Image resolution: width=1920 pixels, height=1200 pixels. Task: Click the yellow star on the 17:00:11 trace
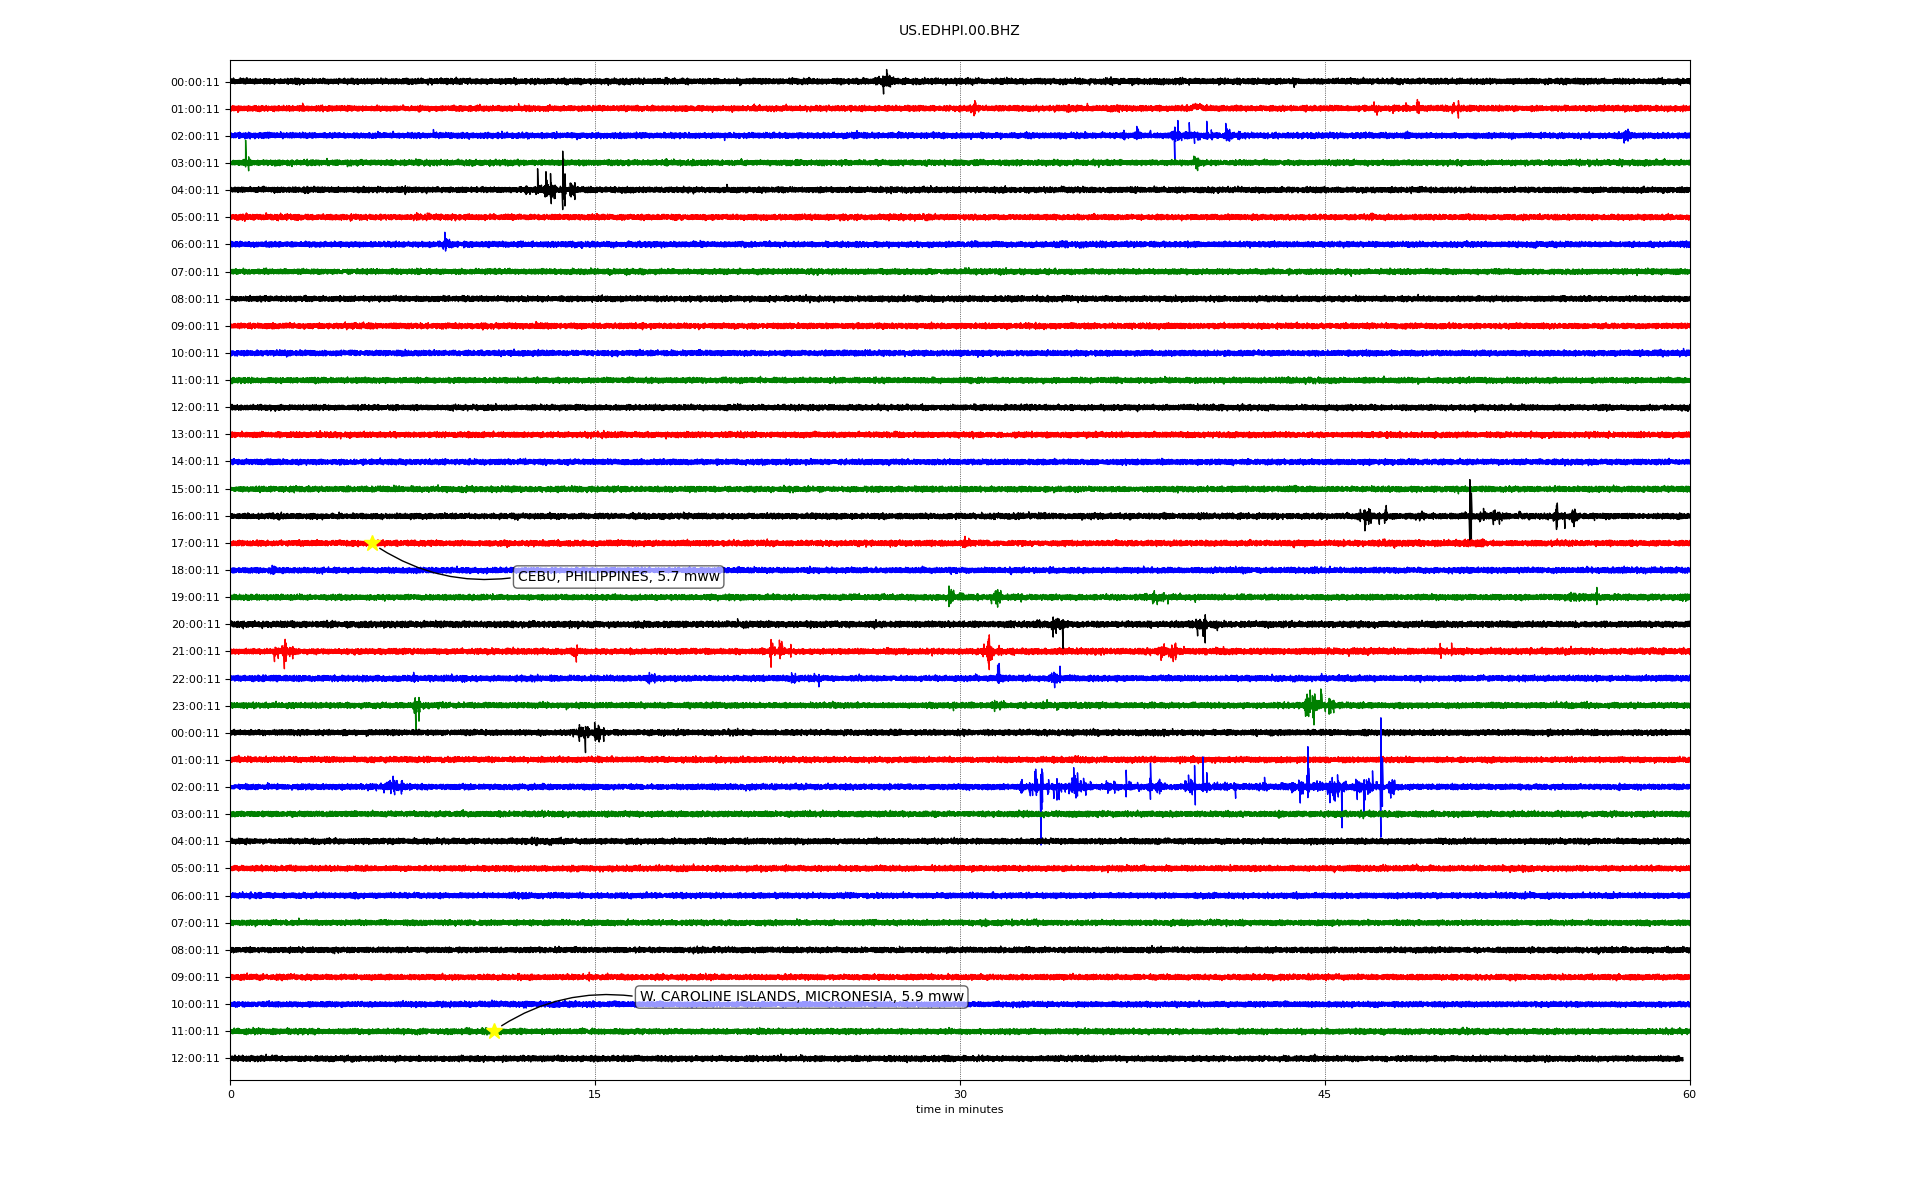372,543
